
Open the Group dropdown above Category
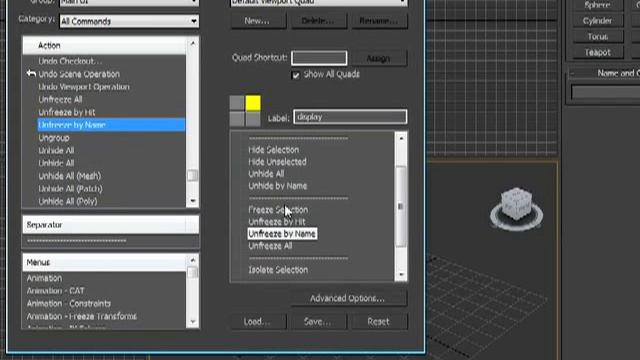[129, 2]
